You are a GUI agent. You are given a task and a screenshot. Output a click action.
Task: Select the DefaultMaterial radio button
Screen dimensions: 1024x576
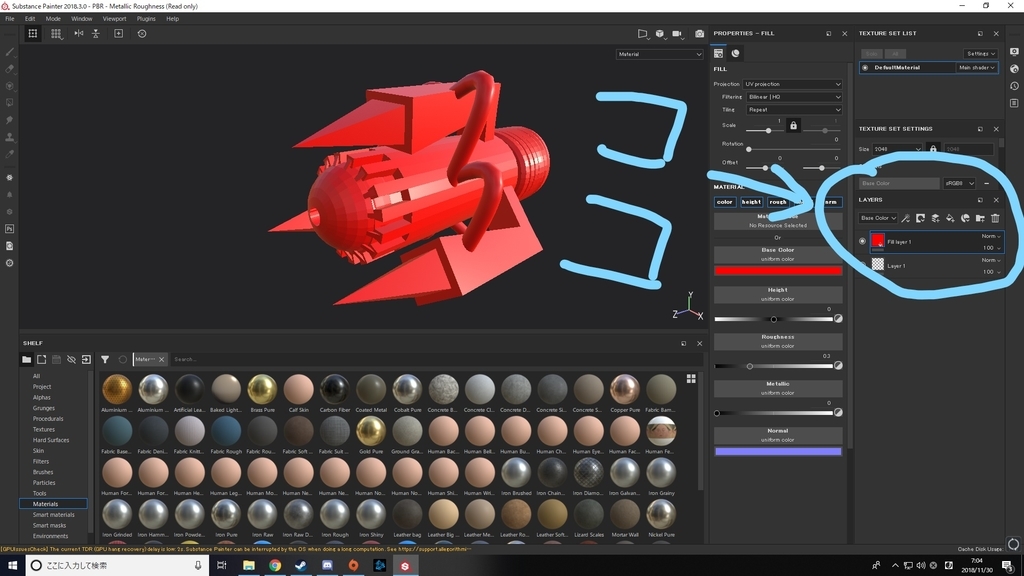click(x=865, y=67)
